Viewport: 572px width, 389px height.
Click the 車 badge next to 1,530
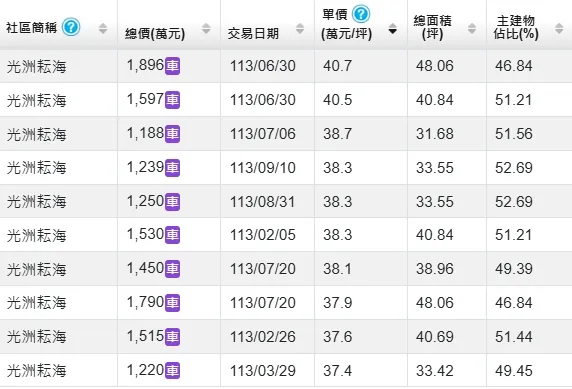(172, 235)
